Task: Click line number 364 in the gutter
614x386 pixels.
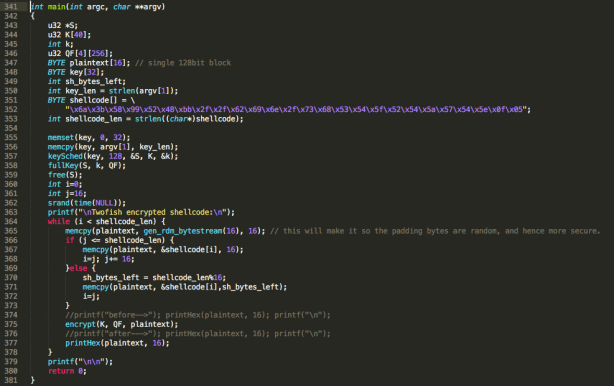Action: (11, 222)
